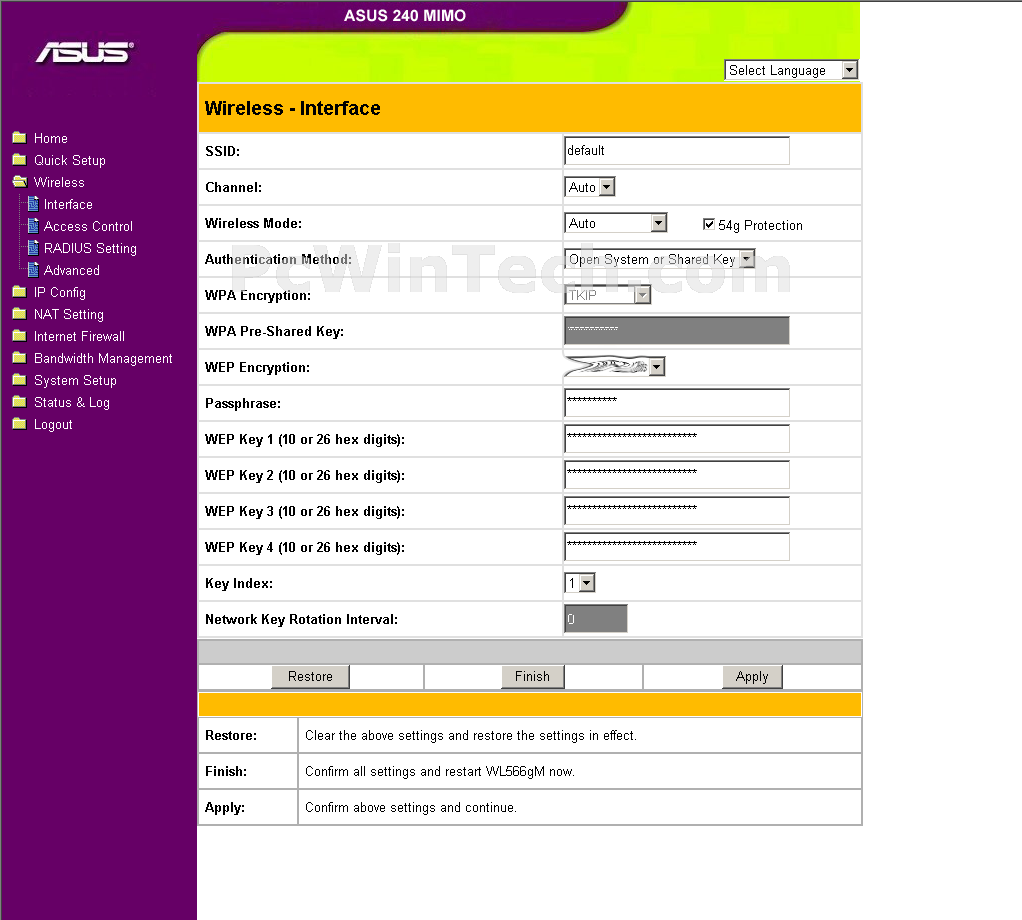
Task: Open the RADIUS Setting submenu page
Action: pyautogui.click(x=91, y=248)
